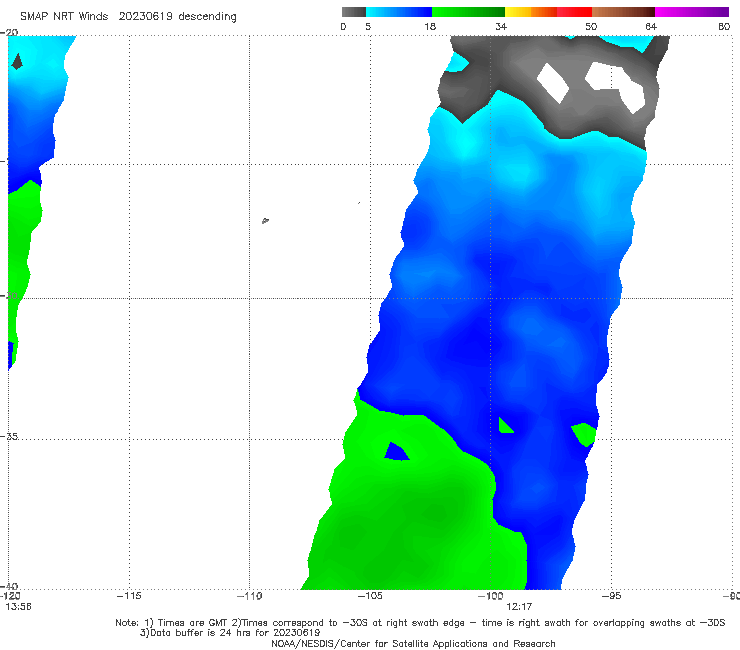The image size is (740, 650).
Task: Click the color bar label "5"
Action: pyautogui.click(x=368, y=26)
